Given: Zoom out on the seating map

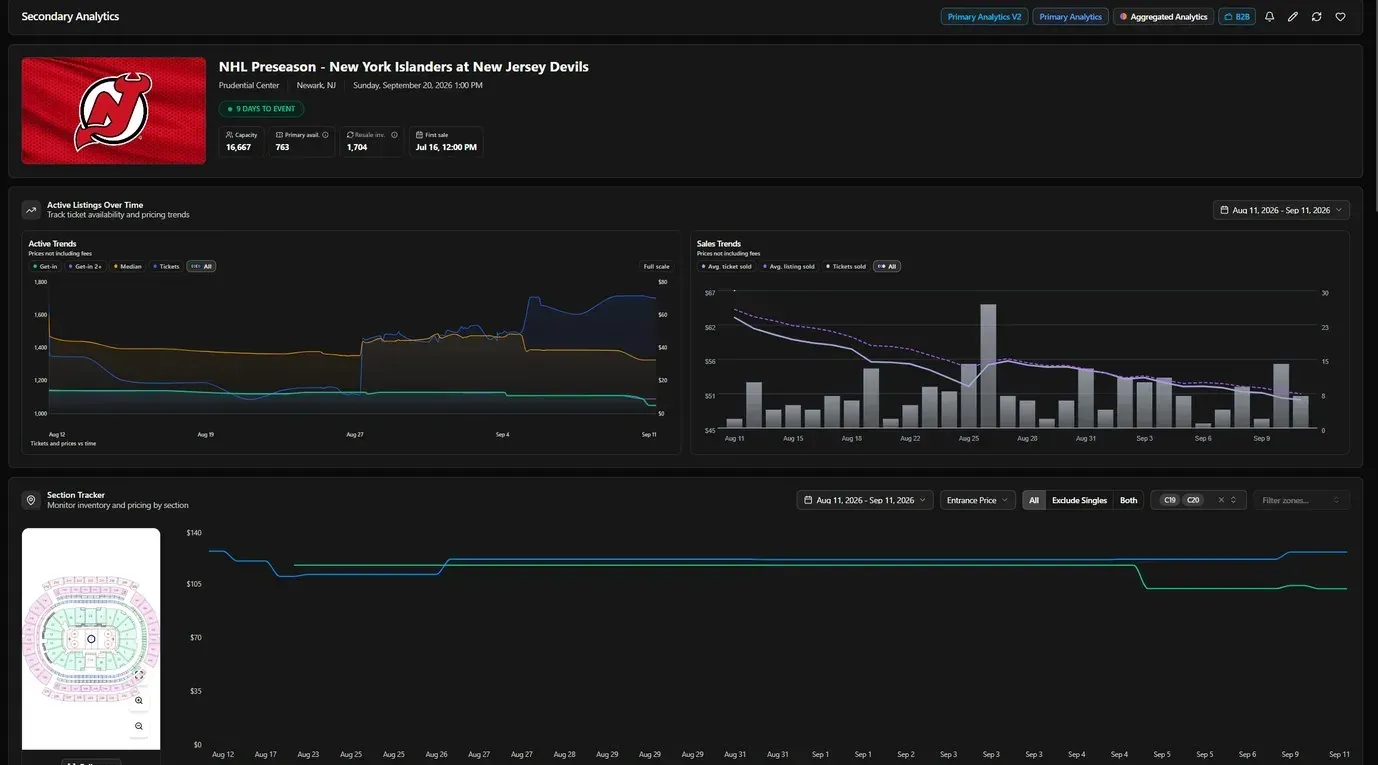Looking at the screenshot, I should coord(139,726).
